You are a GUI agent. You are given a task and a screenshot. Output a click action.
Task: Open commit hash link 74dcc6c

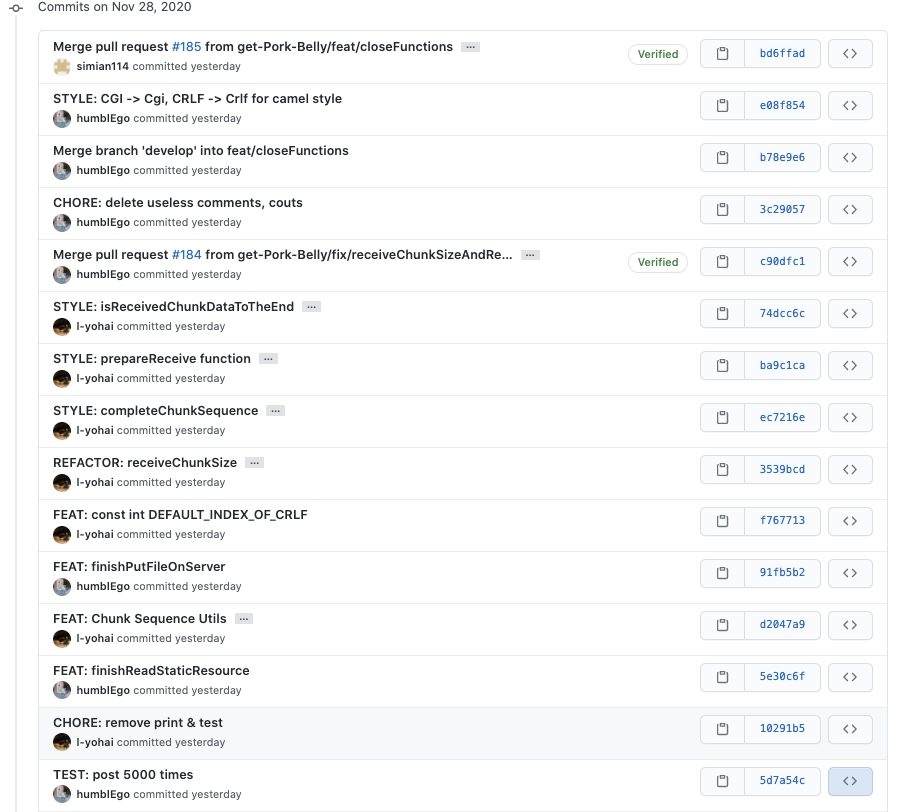782,314
